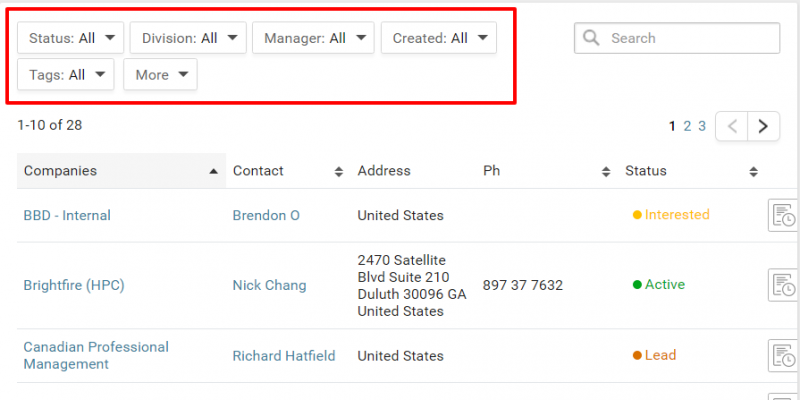Jump to page 3 of results
Screen dimensions: 800x400
[702, 126]
